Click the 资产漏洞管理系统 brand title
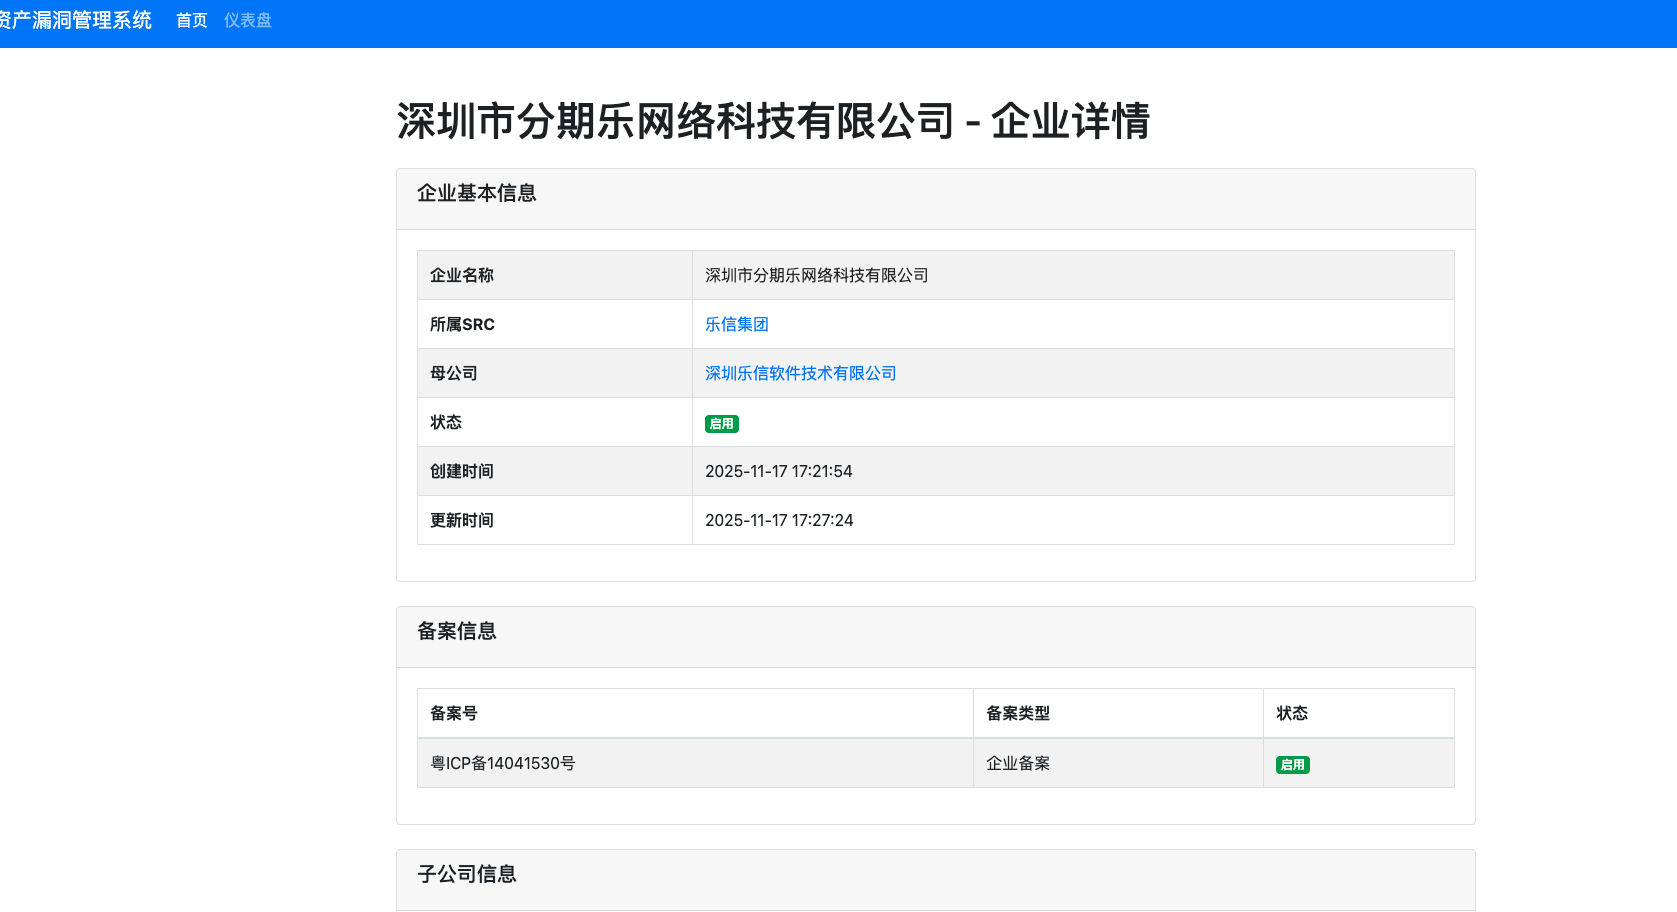This screenshot has width=1677, height=912. (x=76, y=21)
